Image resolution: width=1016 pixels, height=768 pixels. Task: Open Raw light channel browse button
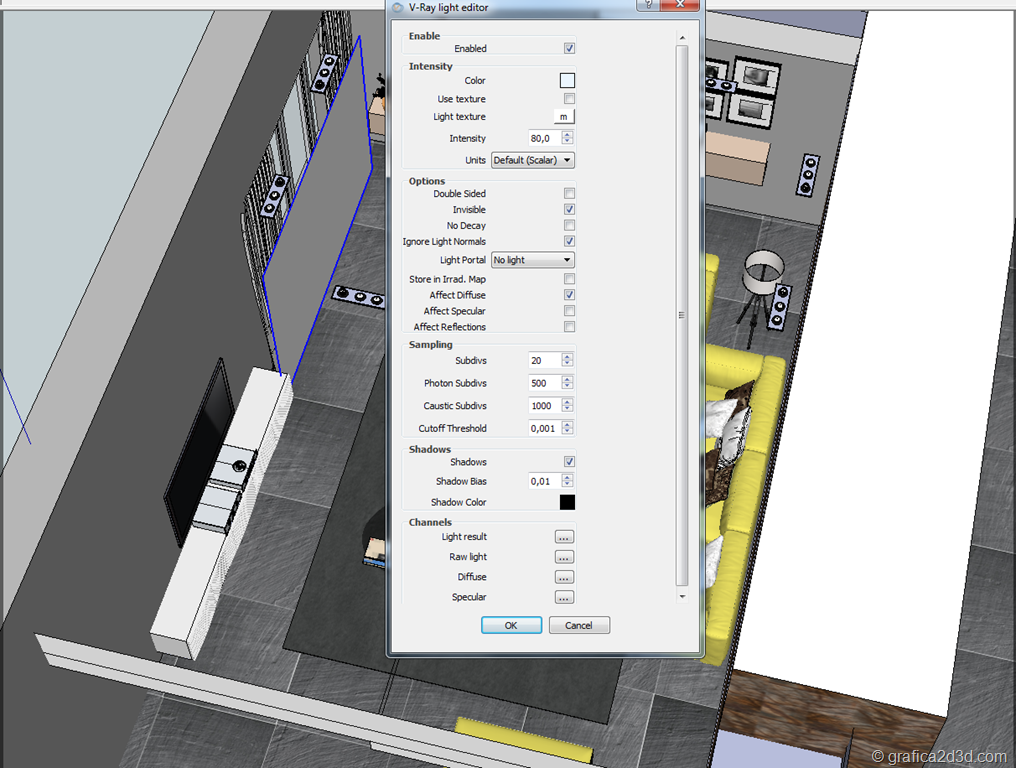pyautogui.click(x=564, y=557)
